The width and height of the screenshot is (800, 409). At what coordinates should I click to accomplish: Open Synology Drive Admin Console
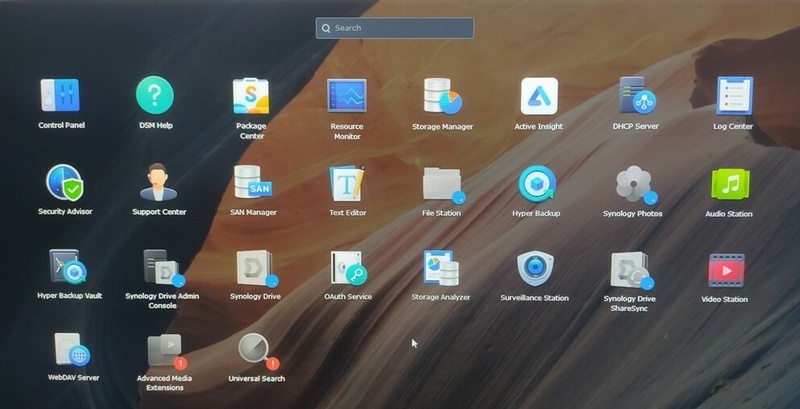click(x=163, y=268)
